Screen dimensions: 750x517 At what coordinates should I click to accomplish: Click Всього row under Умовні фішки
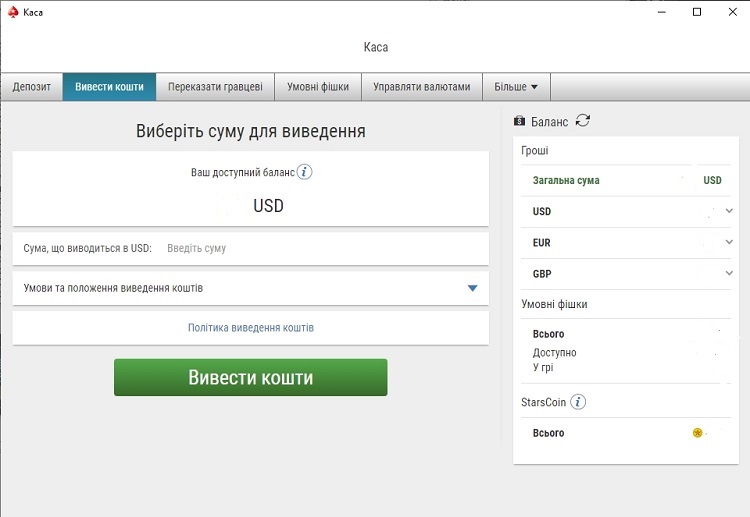coord(626,334)
